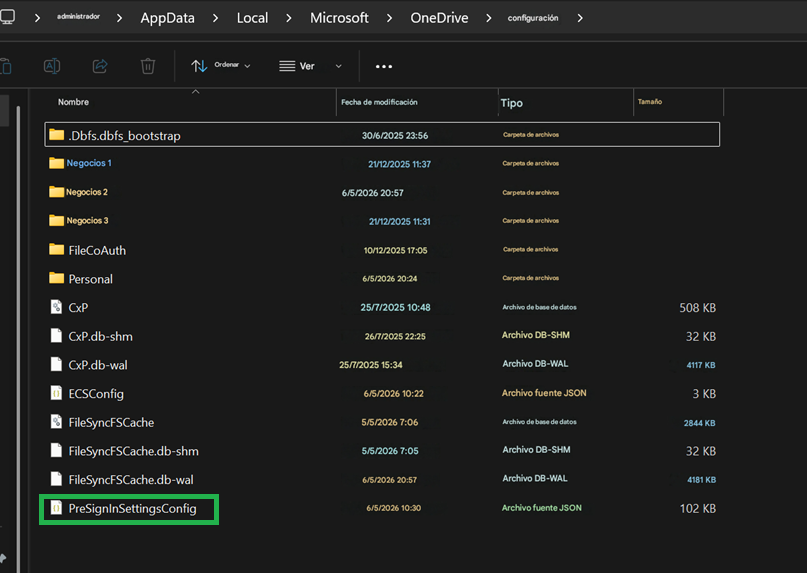Image resolution: width=807 pixels, height=573 pixels.
Task: Click the date 6/5/2026 10:30
Action: [394, 508]
